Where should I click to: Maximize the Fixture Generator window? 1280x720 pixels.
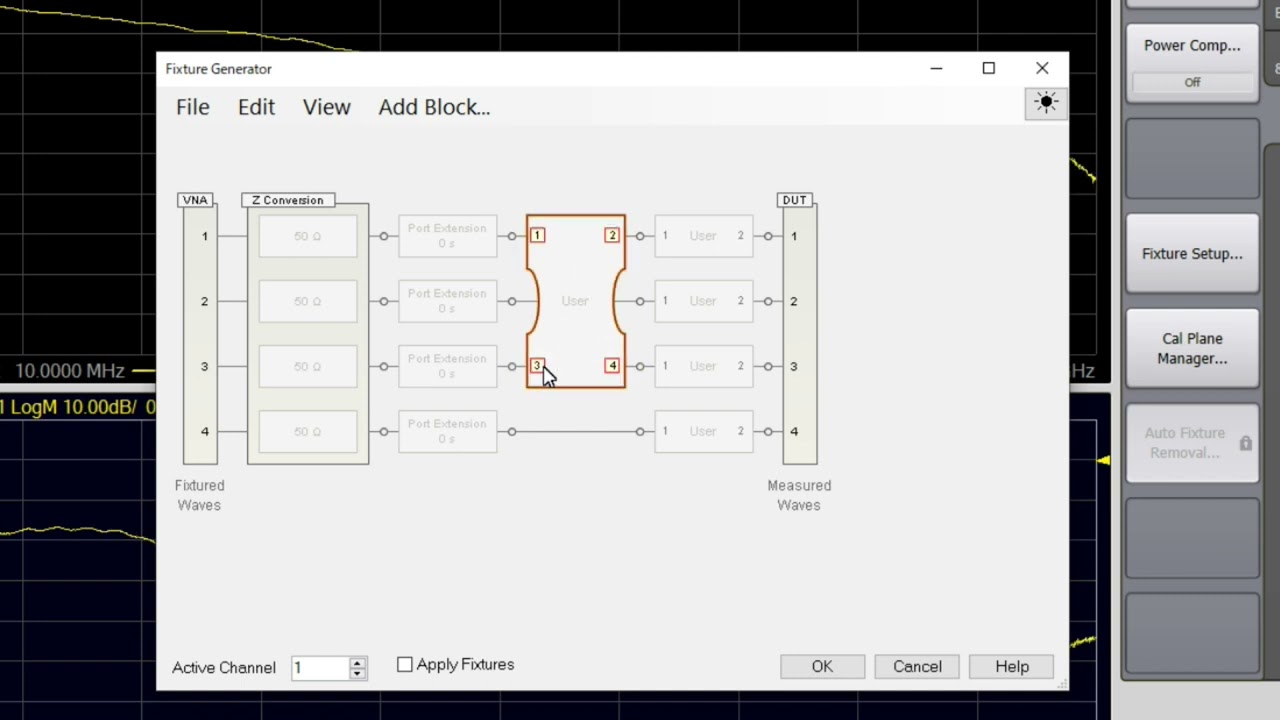[989, 68]
